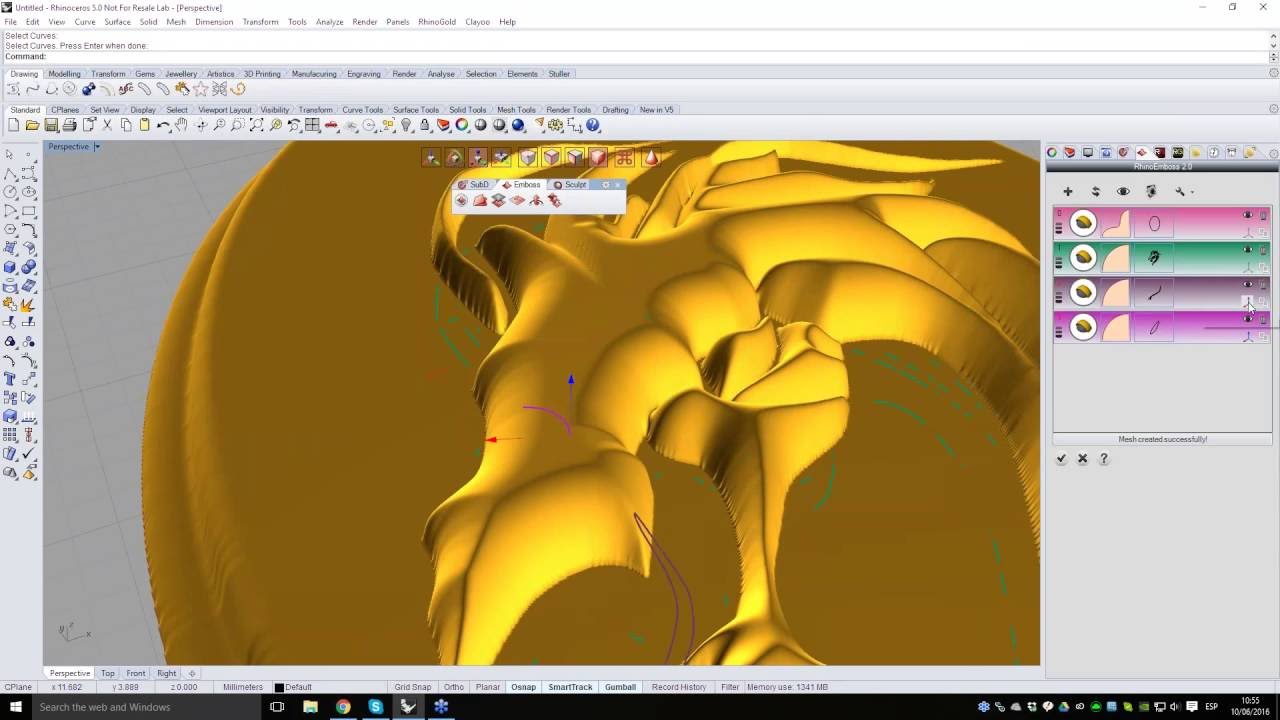Switch to the SubD tab in floating toolbar
1280x720 pixels.
(474, 185)
